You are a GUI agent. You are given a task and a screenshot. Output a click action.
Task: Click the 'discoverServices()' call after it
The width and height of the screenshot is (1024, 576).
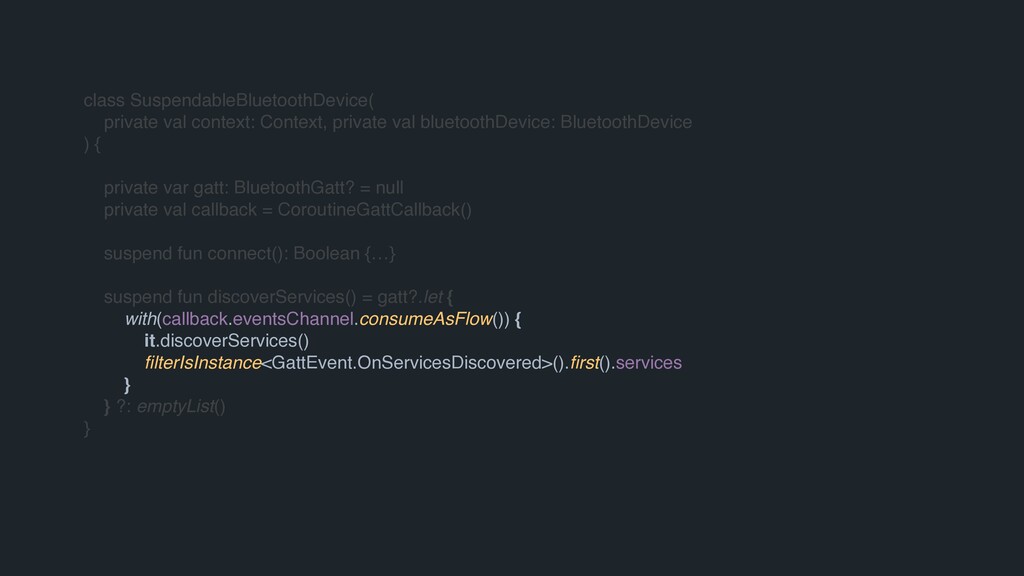[234, 341]
